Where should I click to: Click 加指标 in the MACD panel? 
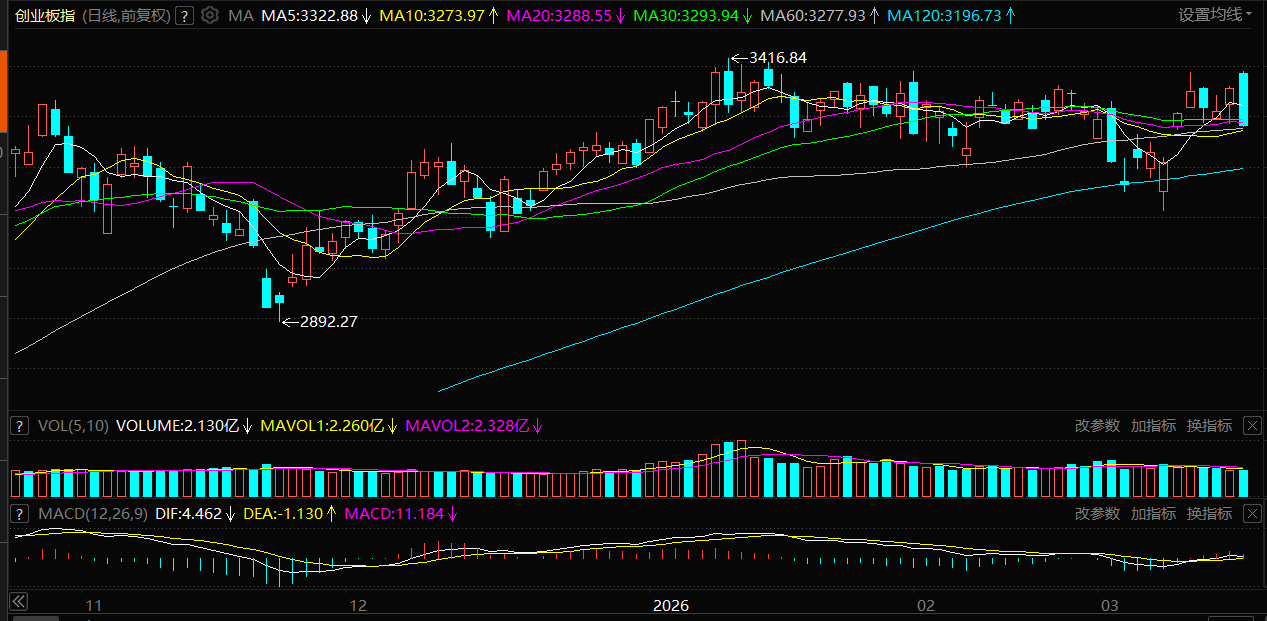click(x=1153, y=514)
